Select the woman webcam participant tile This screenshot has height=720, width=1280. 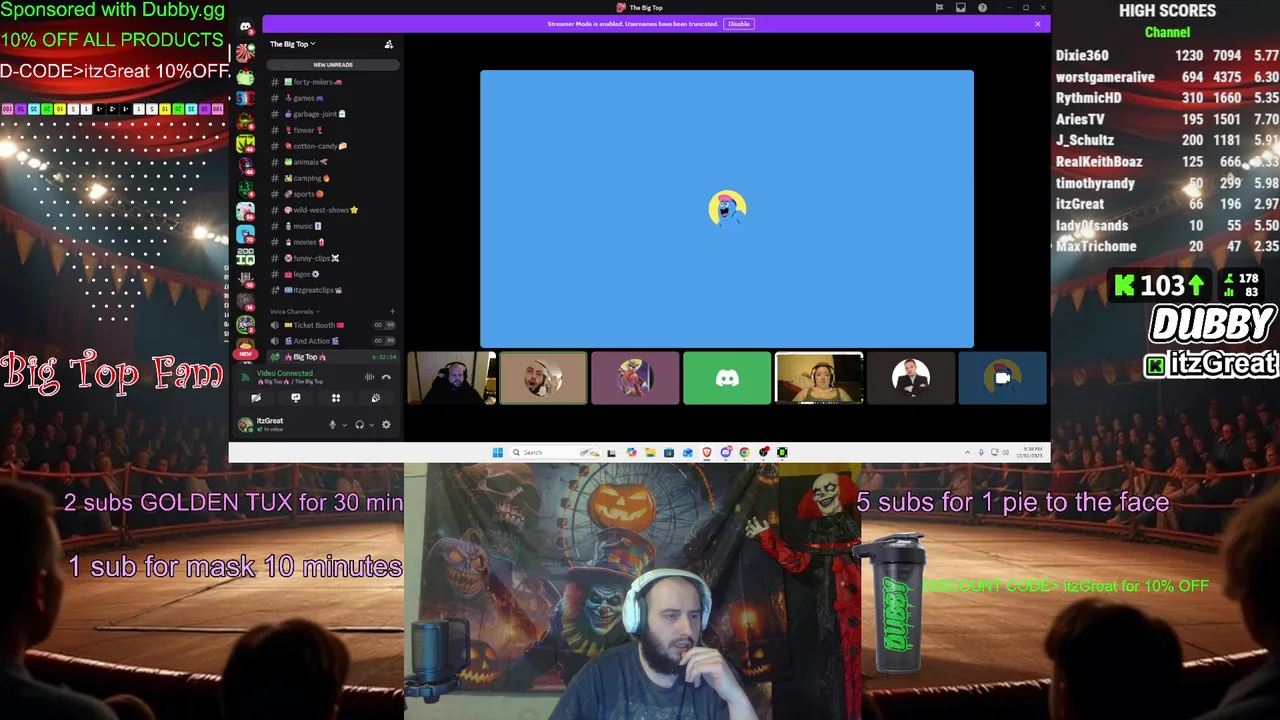tap(819, 378)
